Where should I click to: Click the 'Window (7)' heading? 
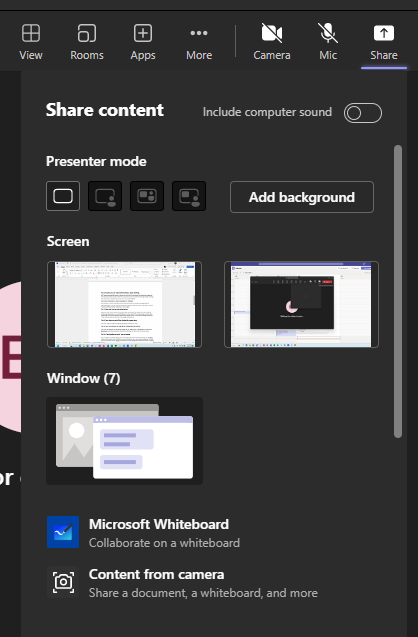[83, 379]
